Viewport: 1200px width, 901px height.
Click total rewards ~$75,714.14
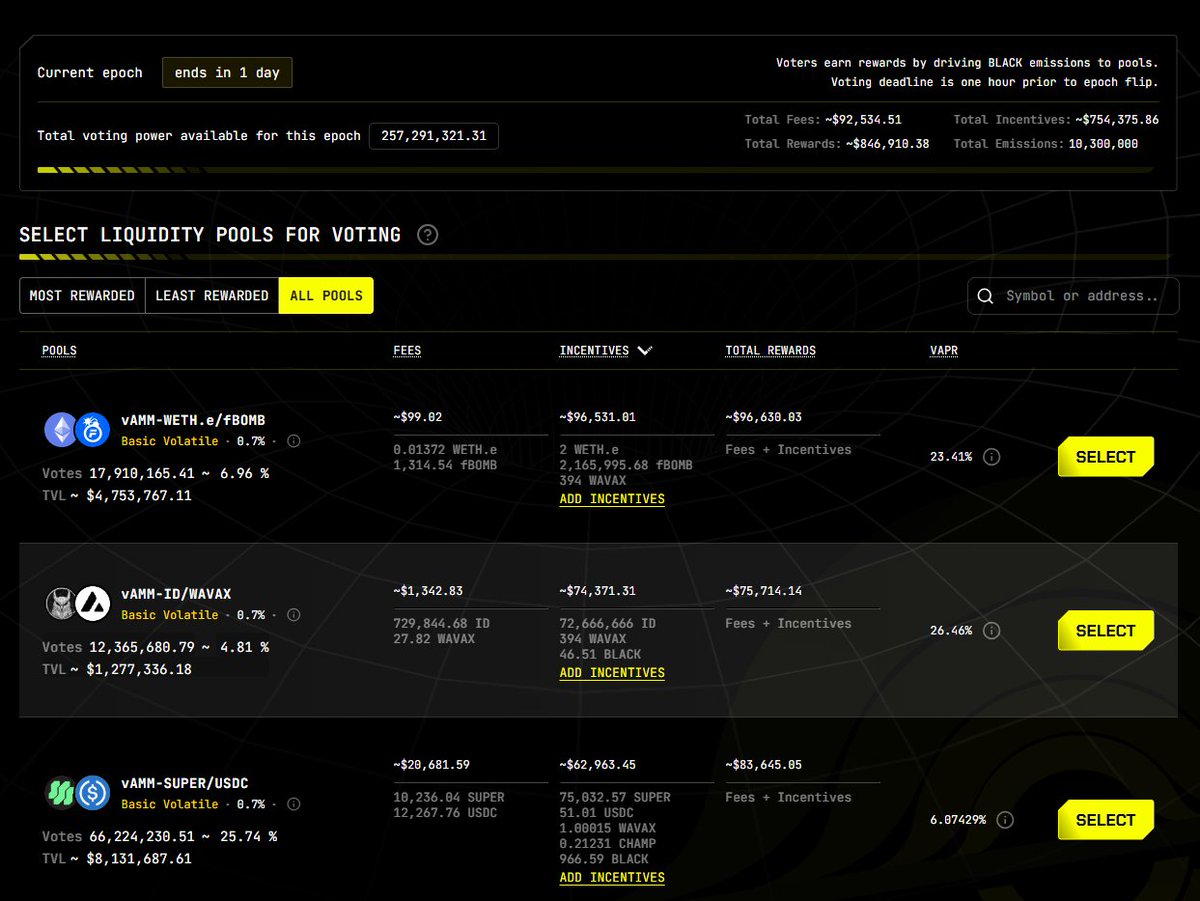pos(763,591)
